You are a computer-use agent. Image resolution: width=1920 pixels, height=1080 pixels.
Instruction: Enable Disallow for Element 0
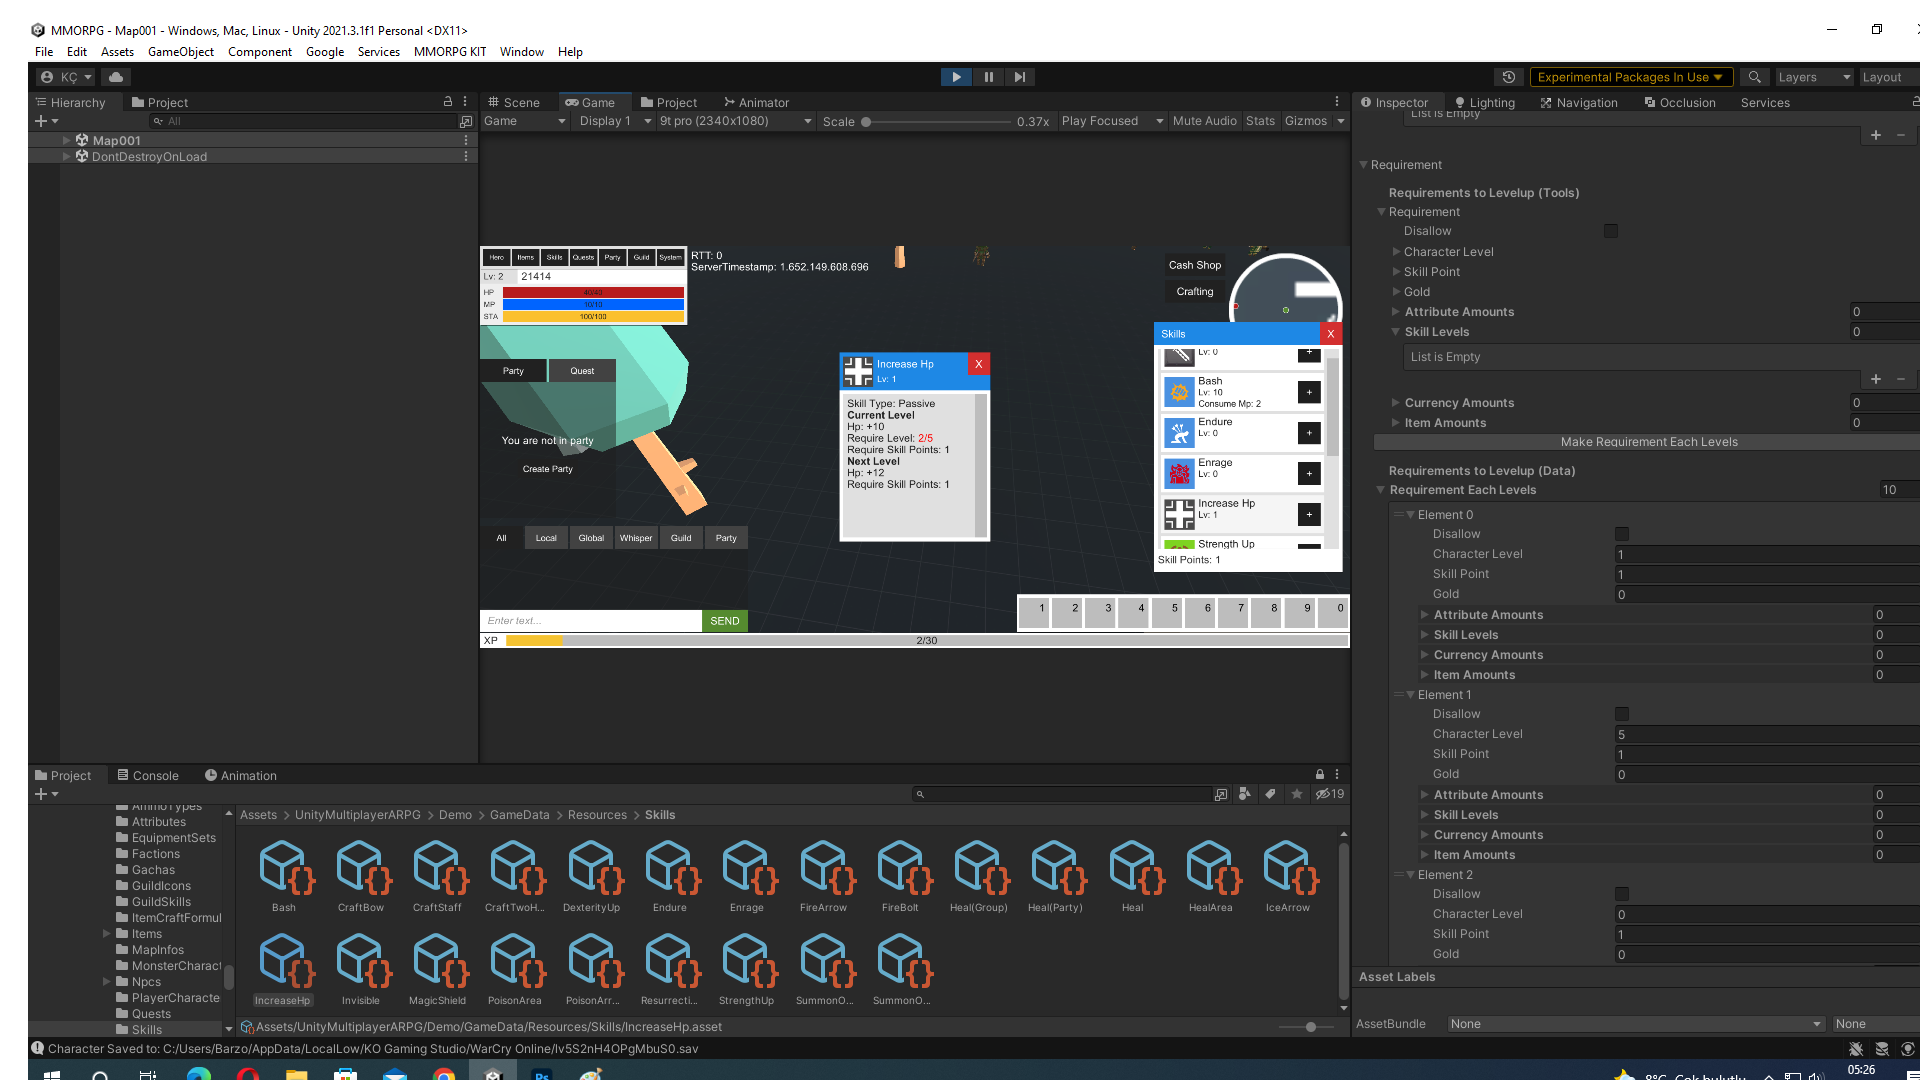coord(1621,533)
